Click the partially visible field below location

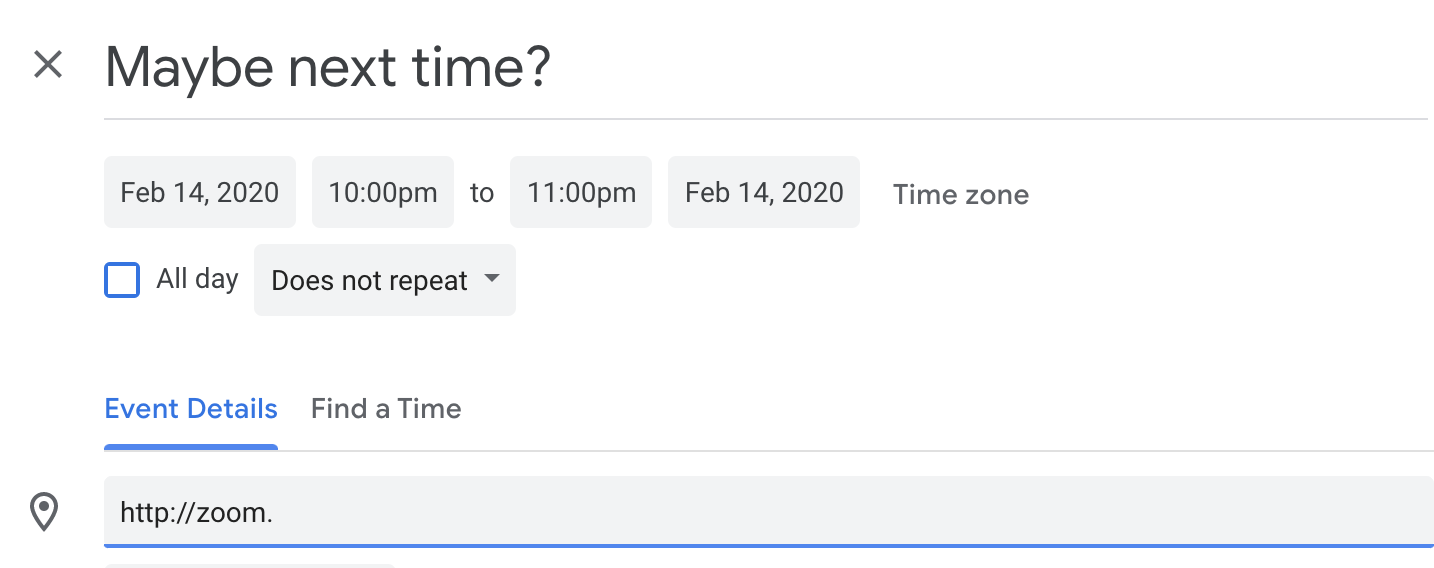250,565
